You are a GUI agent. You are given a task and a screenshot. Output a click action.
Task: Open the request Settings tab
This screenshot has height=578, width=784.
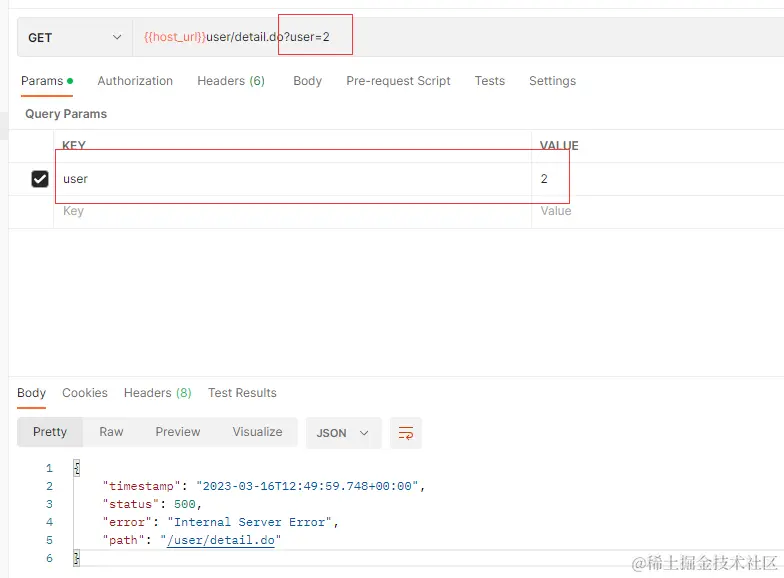tap(552, 81)
